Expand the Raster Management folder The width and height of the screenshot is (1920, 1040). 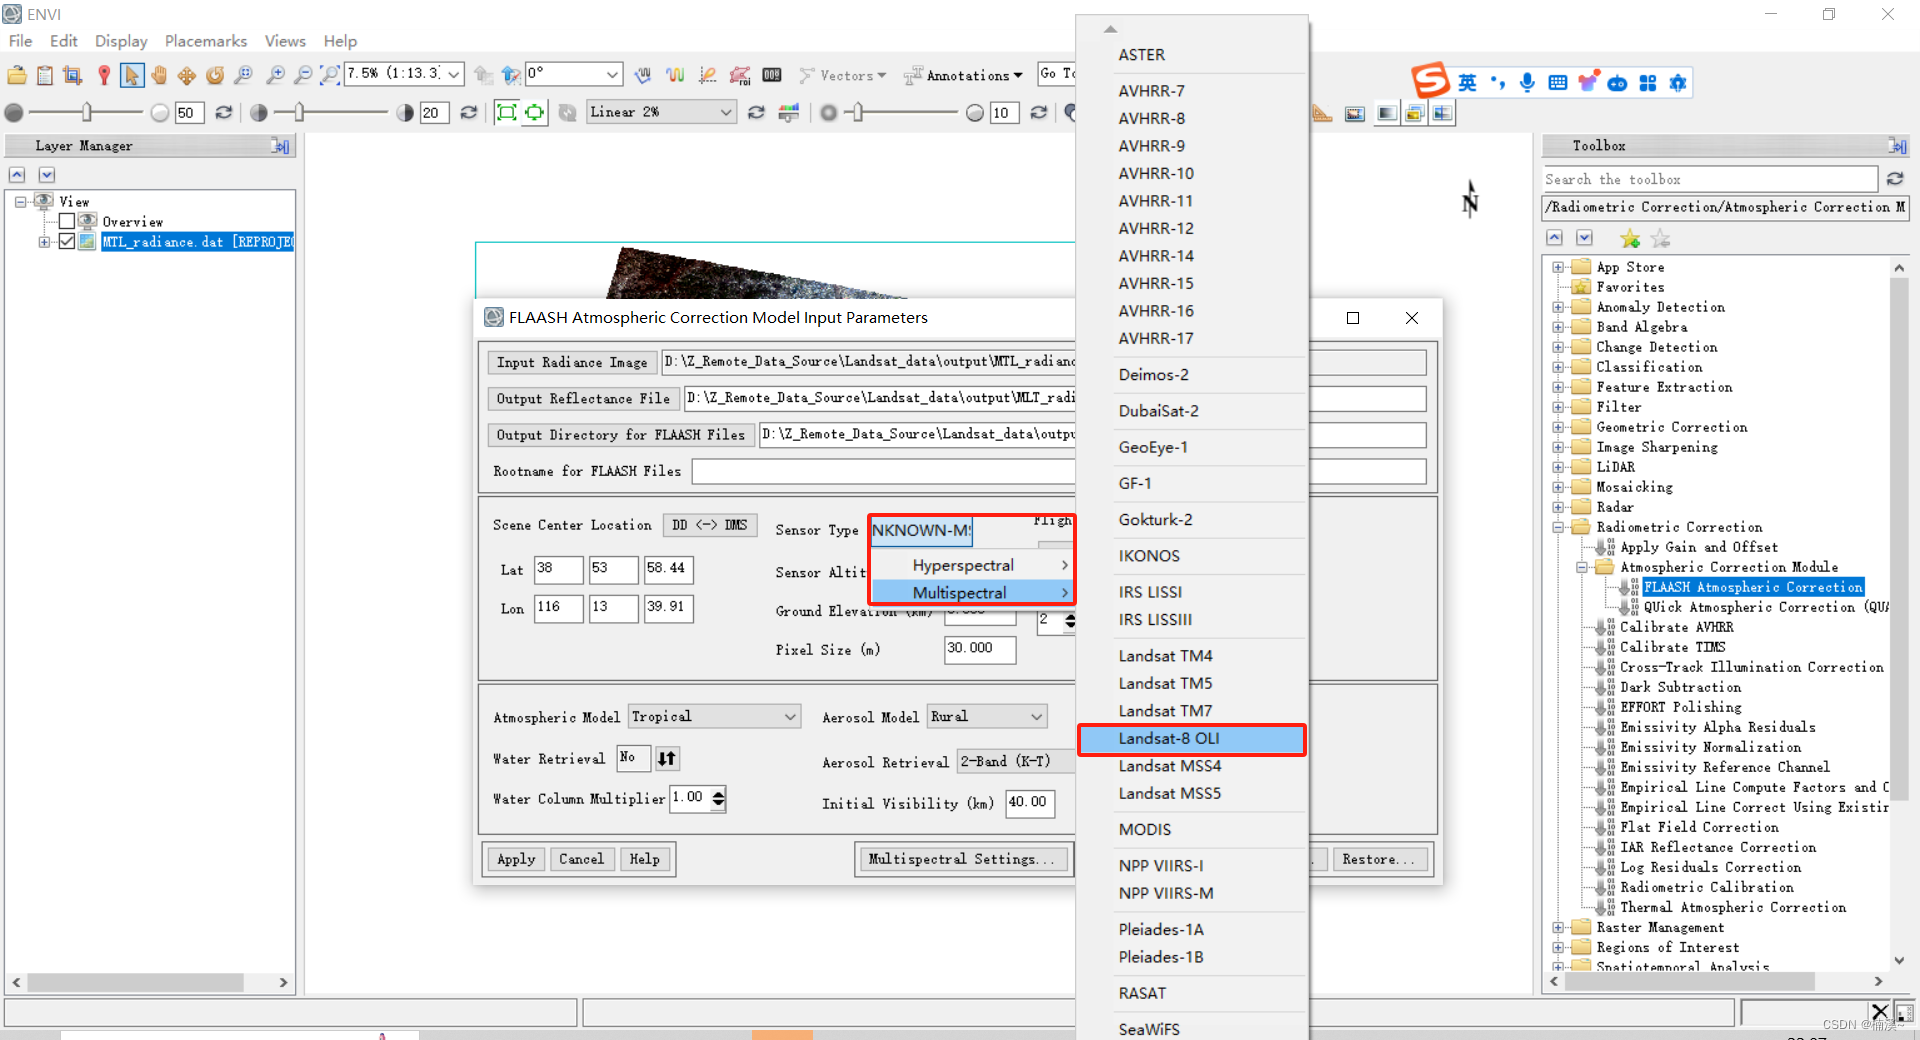click(1558, 927)
